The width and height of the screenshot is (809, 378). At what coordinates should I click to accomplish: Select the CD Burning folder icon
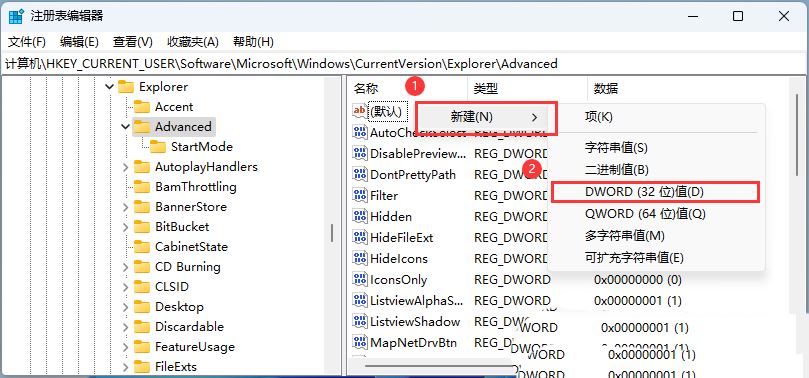(x=141, y=267)
